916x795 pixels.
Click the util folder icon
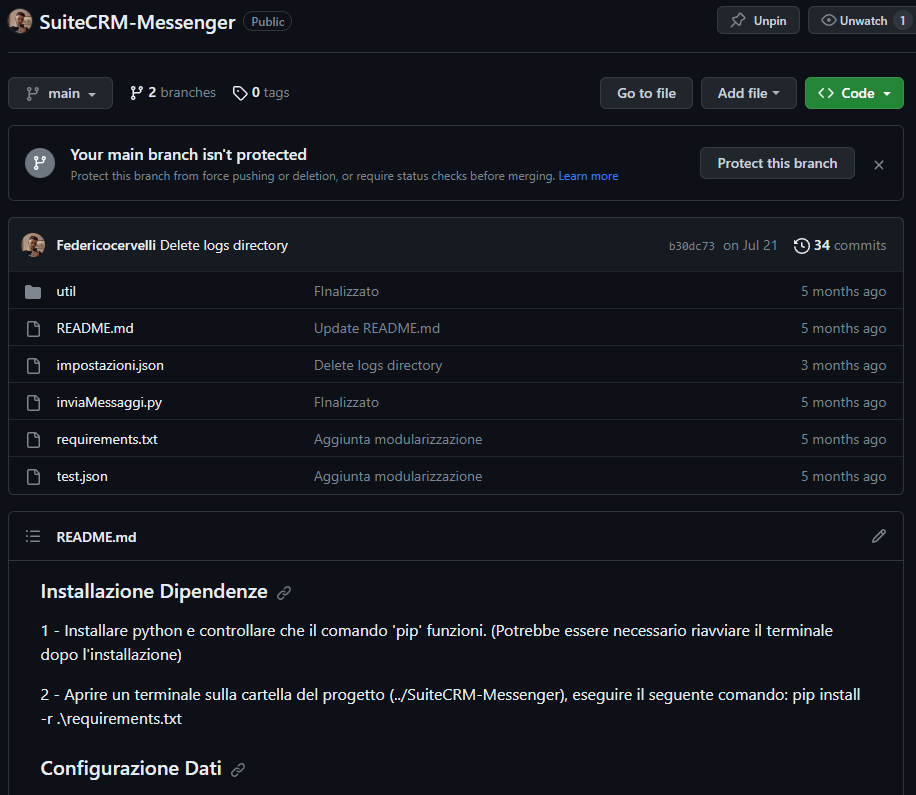click(33, 291)
